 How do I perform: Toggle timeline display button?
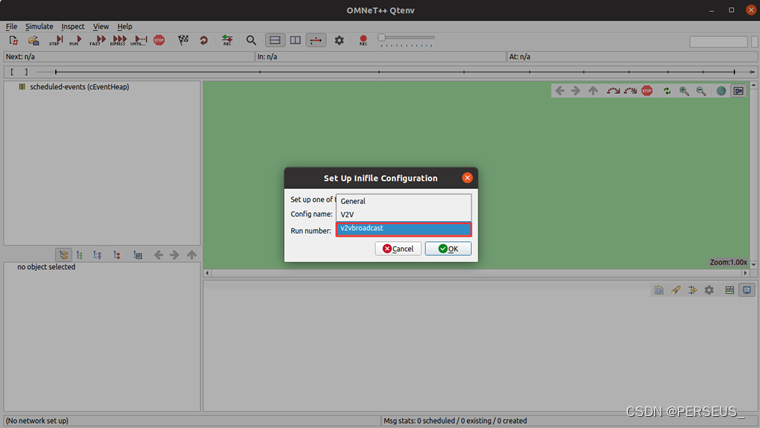coord(316,40)
